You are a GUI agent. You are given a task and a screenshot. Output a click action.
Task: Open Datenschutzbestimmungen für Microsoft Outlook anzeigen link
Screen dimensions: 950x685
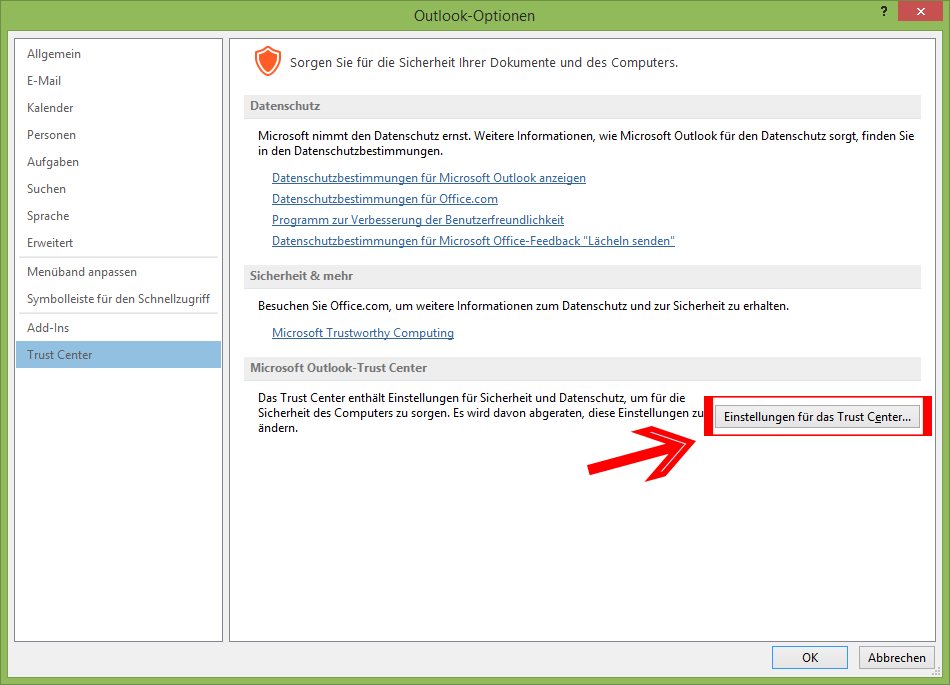point(429,178)
